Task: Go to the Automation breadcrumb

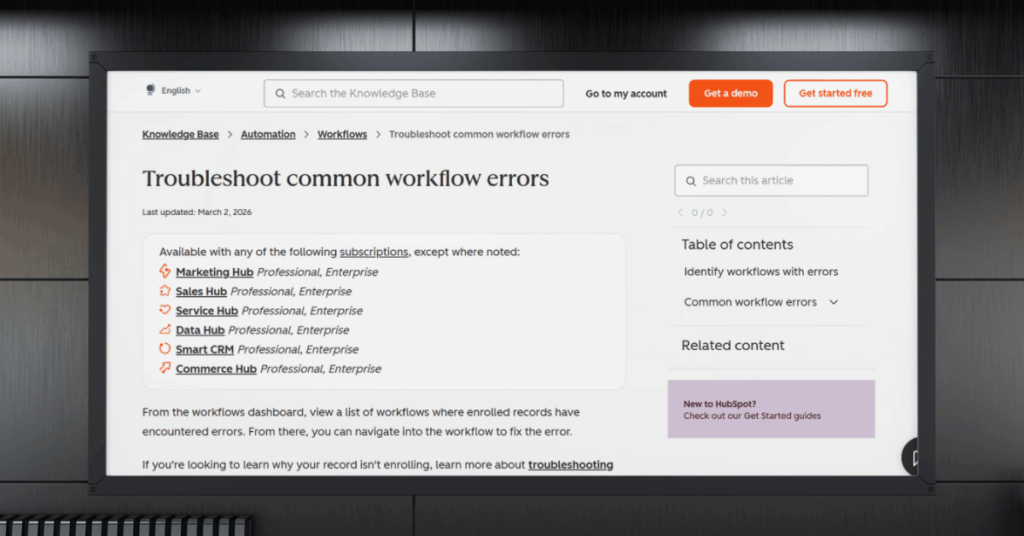Action: [268, 134]
